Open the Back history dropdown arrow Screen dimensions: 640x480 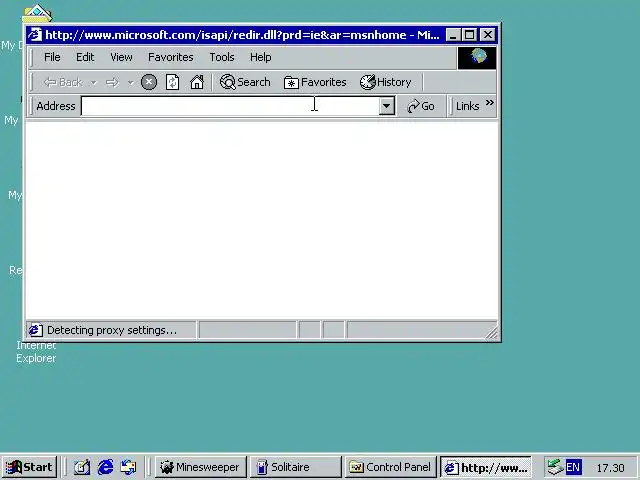coord(94,83)
